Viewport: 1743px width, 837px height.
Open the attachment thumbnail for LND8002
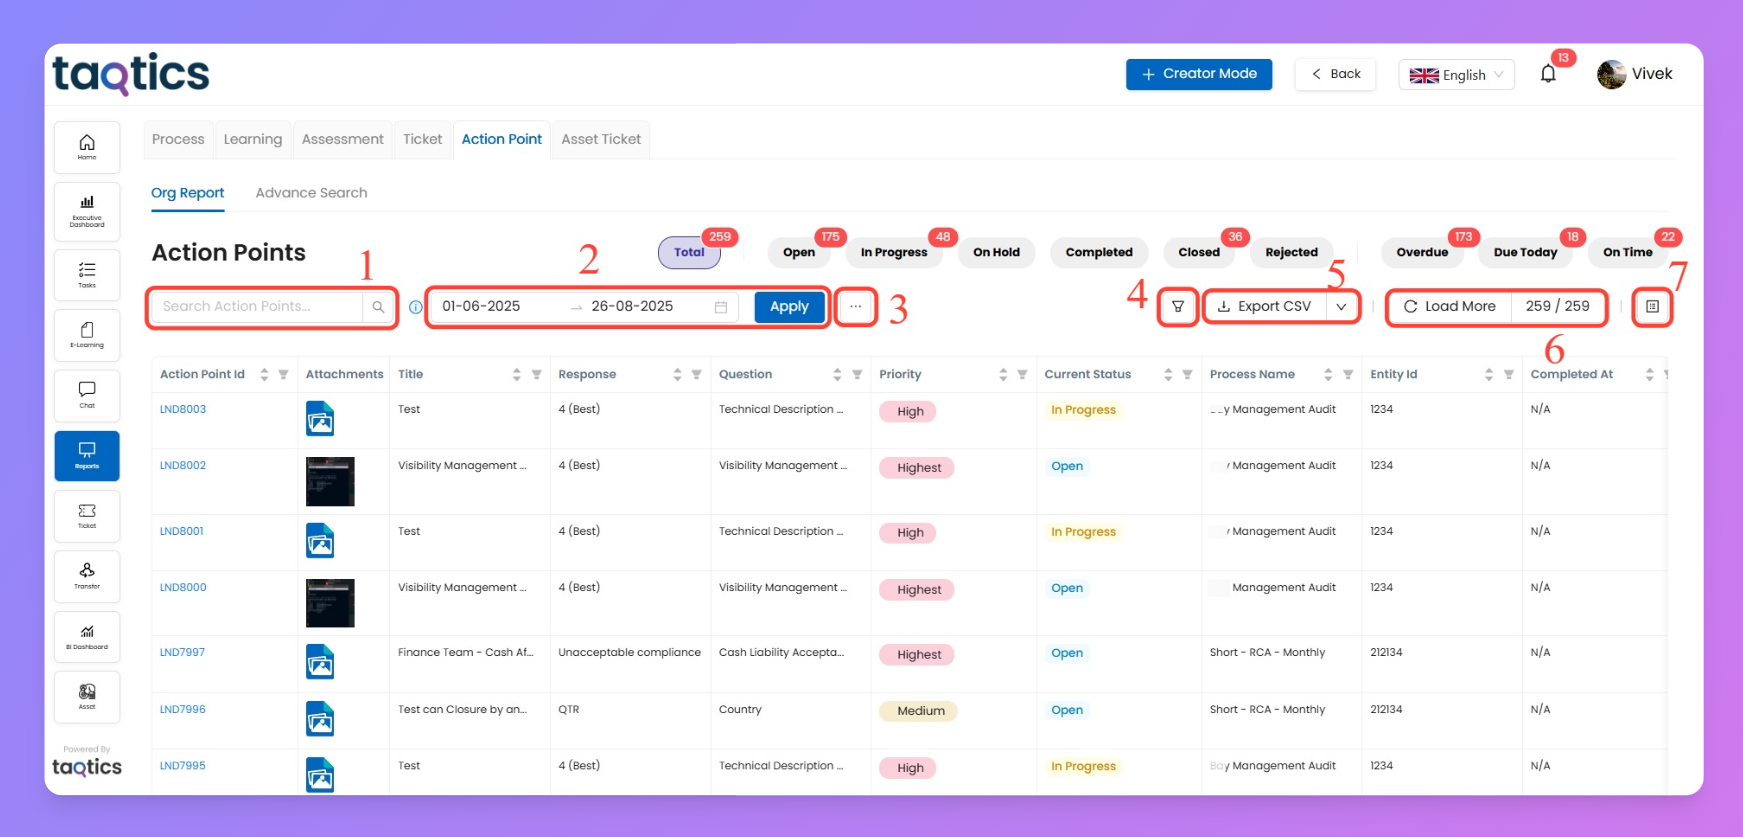click(x=330, y=482)
